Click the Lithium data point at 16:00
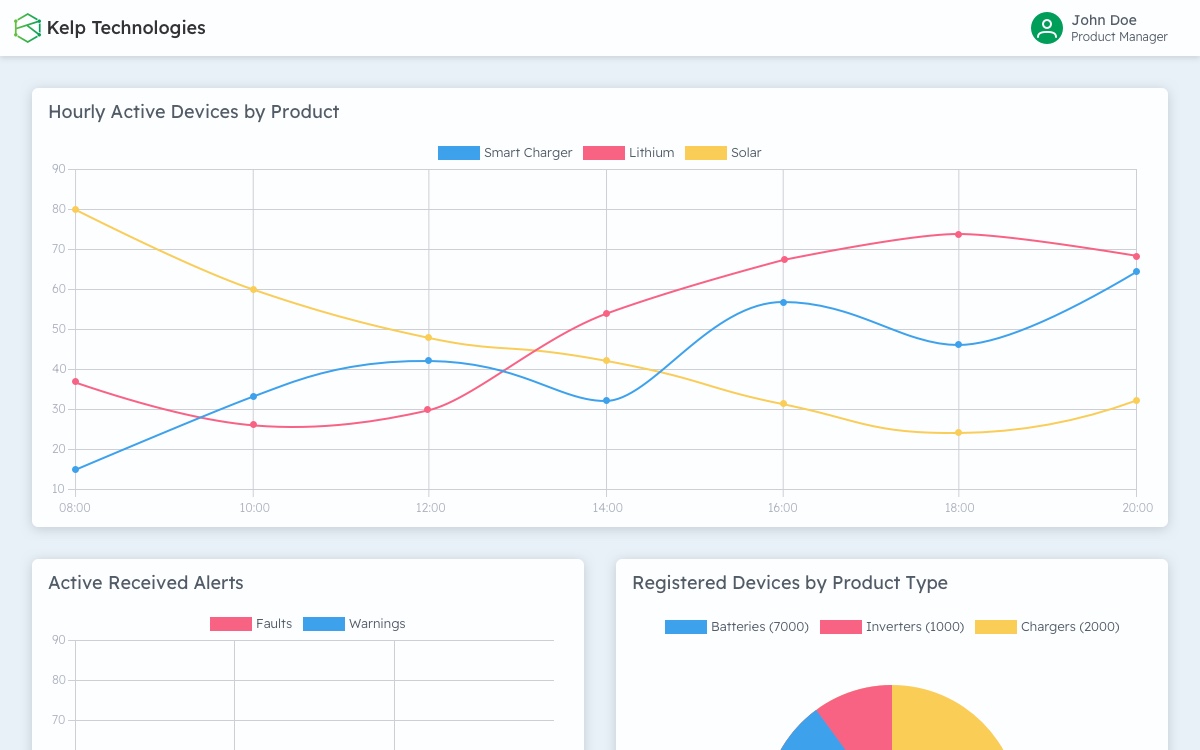1200x750 pixels. coord(783,259)
